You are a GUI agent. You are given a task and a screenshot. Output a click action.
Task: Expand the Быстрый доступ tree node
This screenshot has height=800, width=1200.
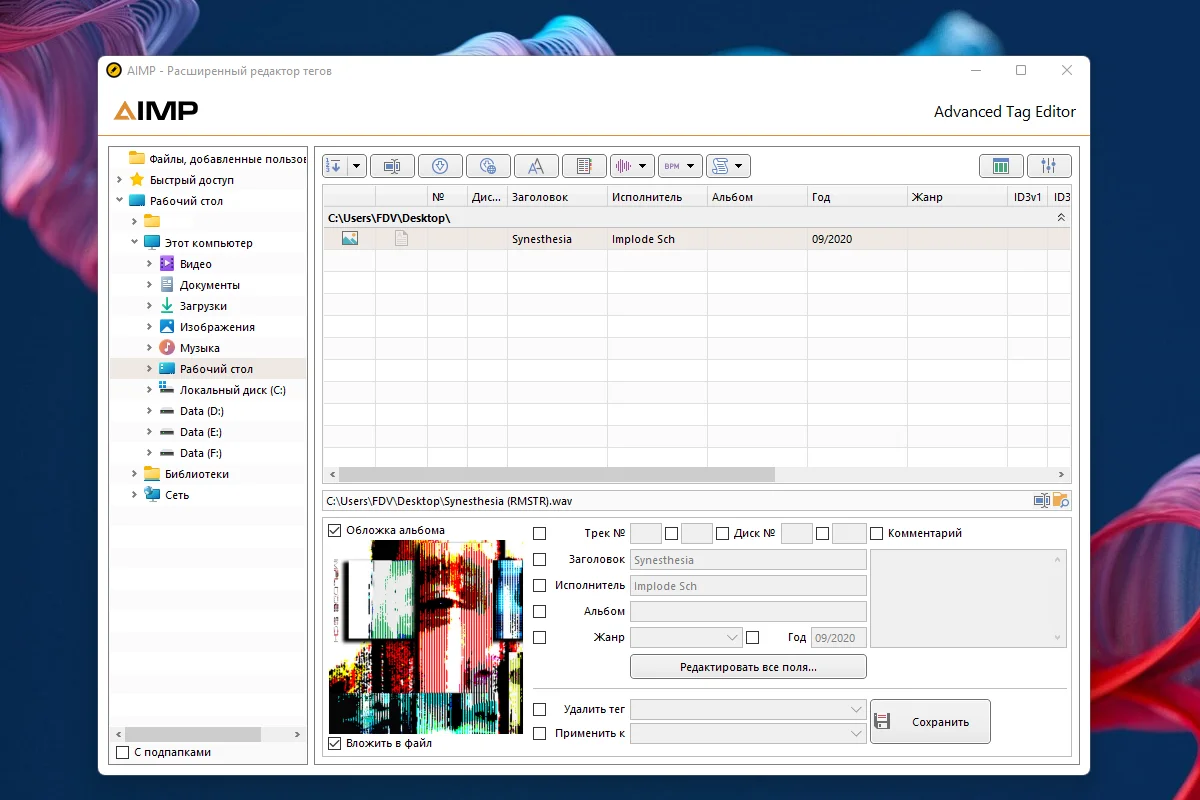click(119, 180)
